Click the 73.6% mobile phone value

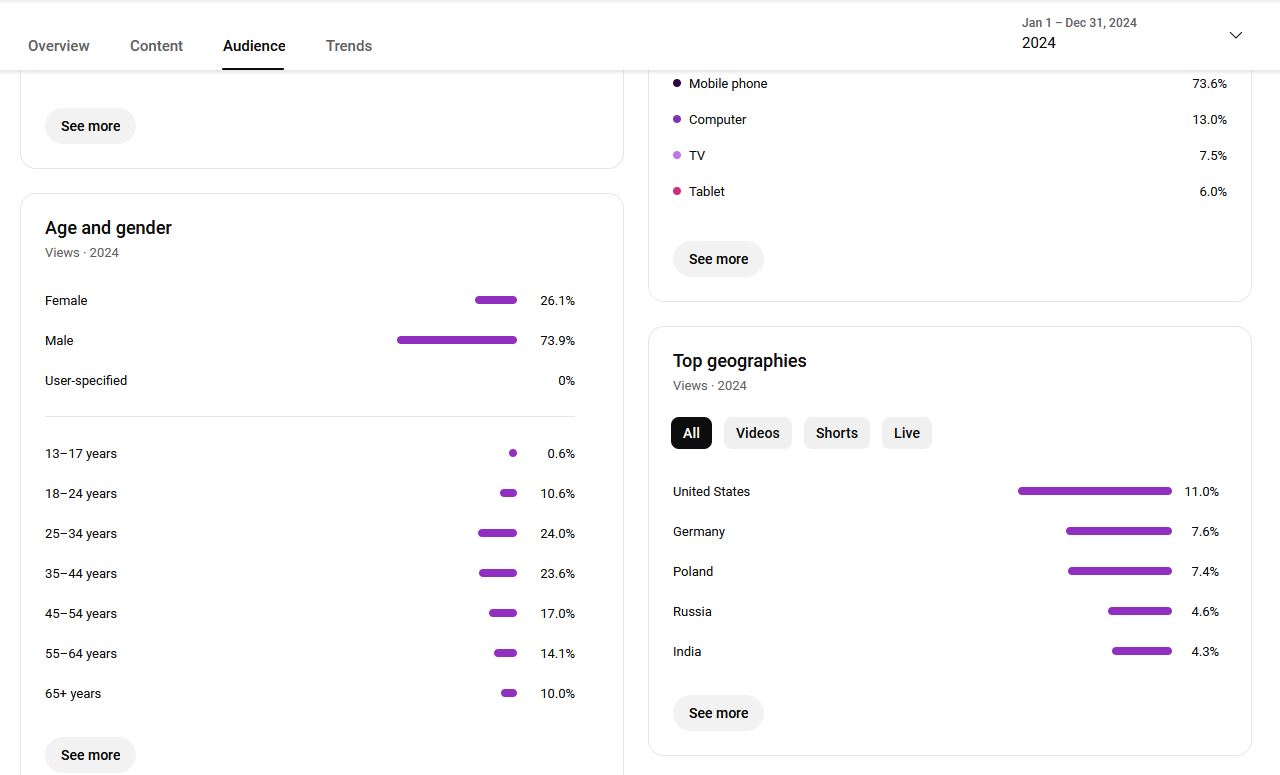[x=1209, y=84]
